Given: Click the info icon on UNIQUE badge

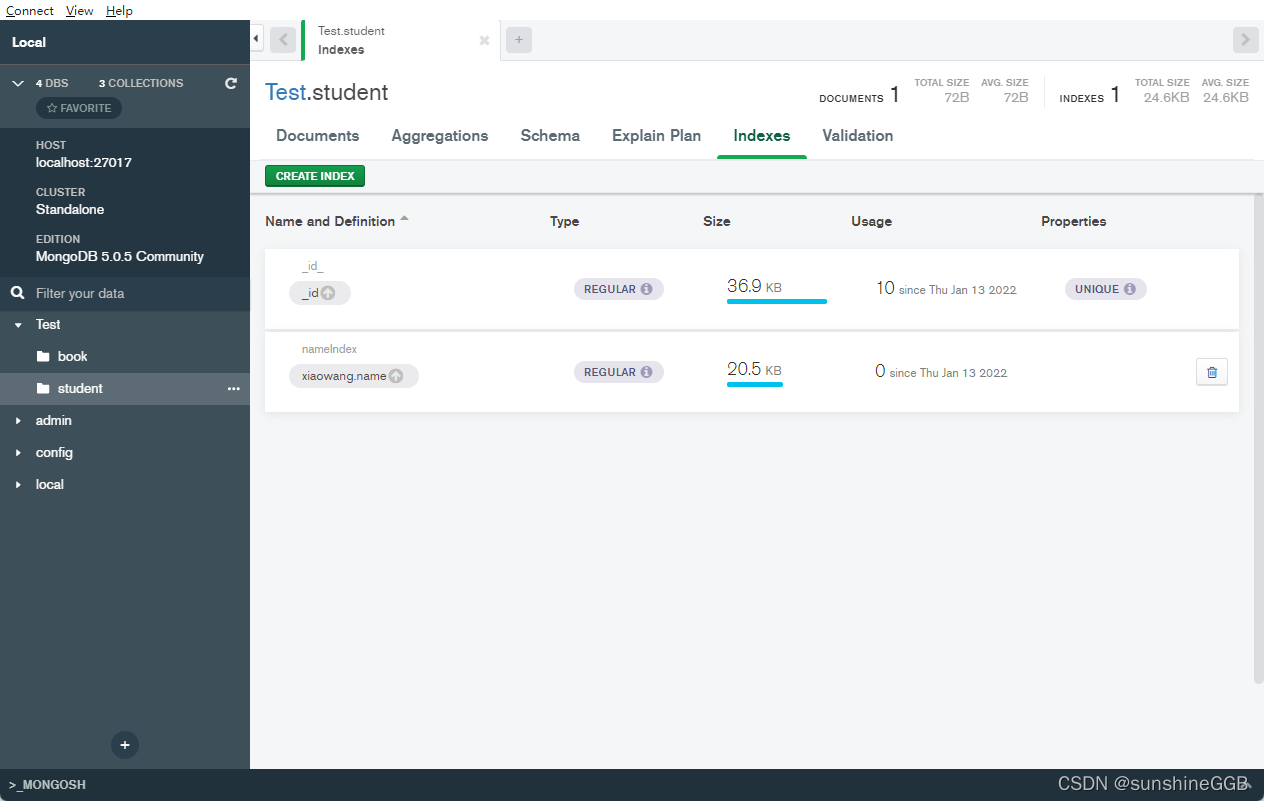Looking at the screenshot, I should (1129, 289).
